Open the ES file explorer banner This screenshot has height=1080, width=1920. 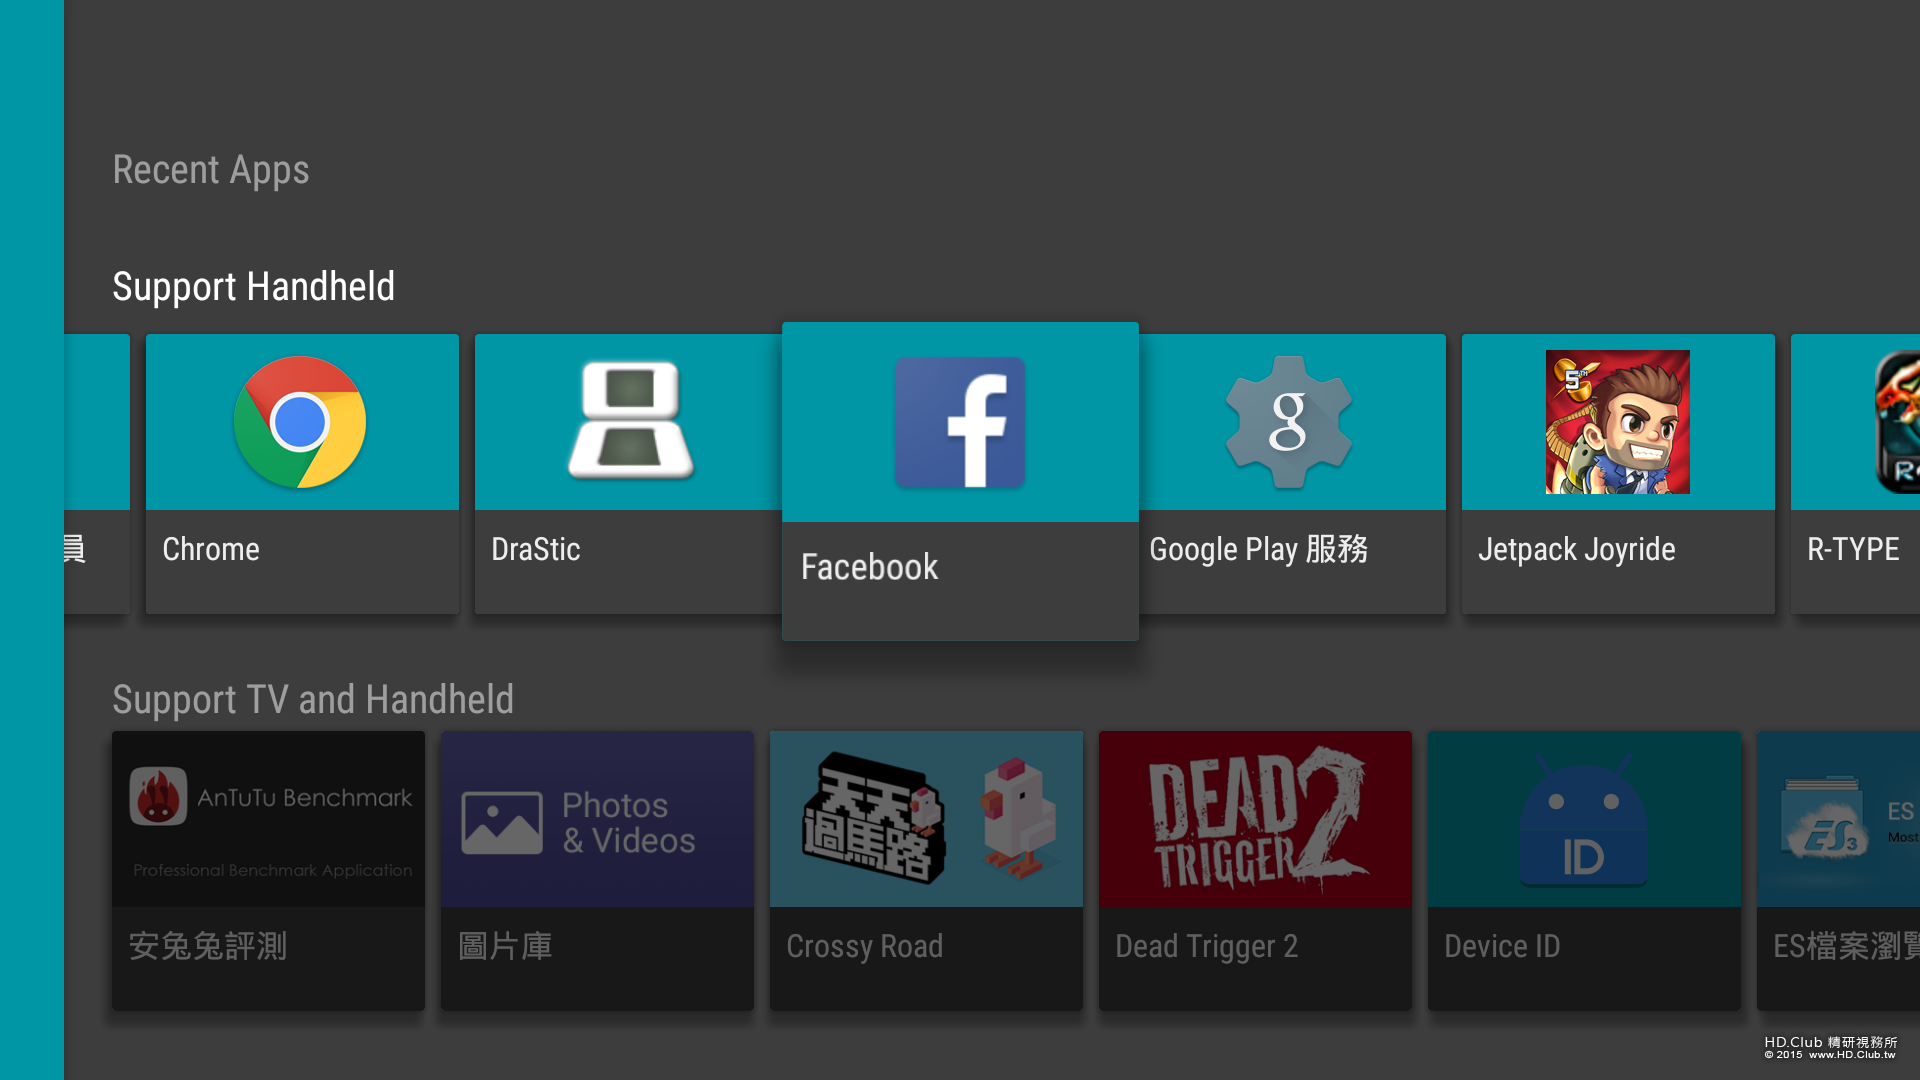[x=1838, y=819]
